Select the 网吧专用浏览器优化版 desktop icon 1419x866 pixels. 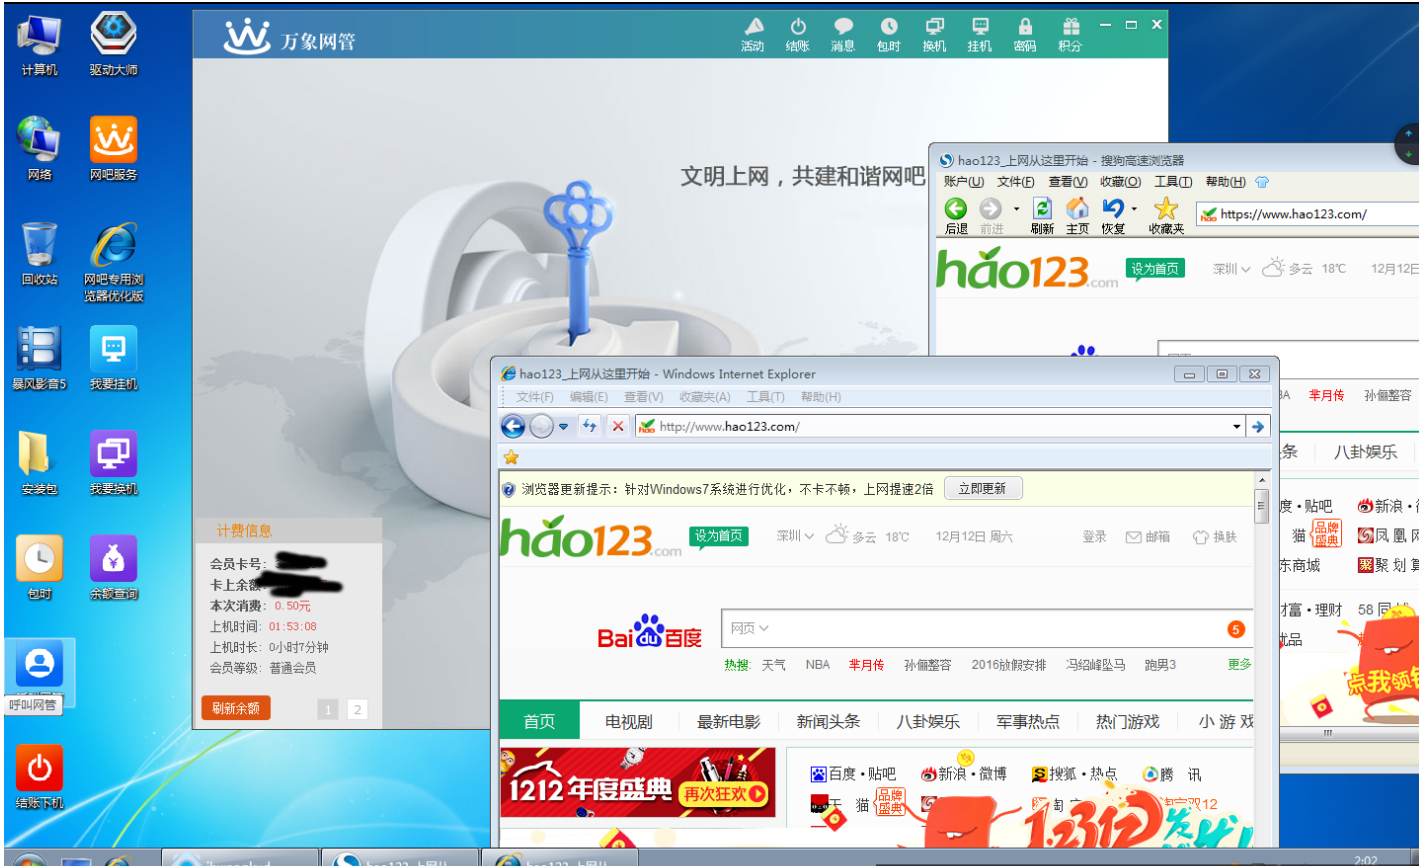pyautogui.click(x=113, y=262)
